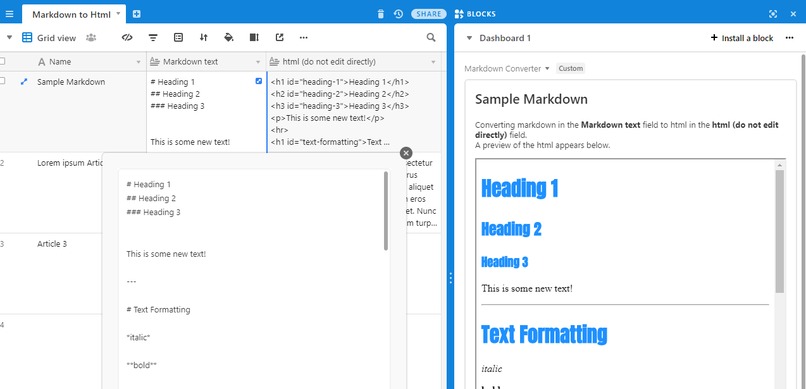The width and height of the screenshot is (806, 389).
Task: Click the Grid view name
Action: tap(57, 38)
